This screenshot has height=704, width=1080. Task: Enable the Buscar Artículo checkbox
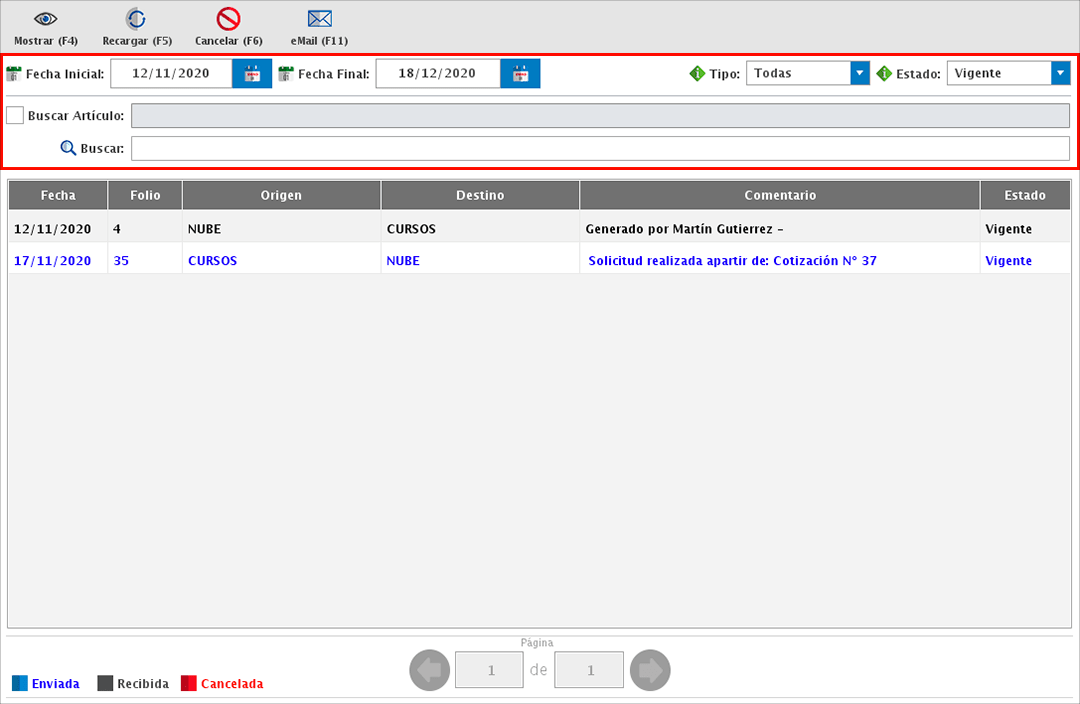(x=15, y=116)
